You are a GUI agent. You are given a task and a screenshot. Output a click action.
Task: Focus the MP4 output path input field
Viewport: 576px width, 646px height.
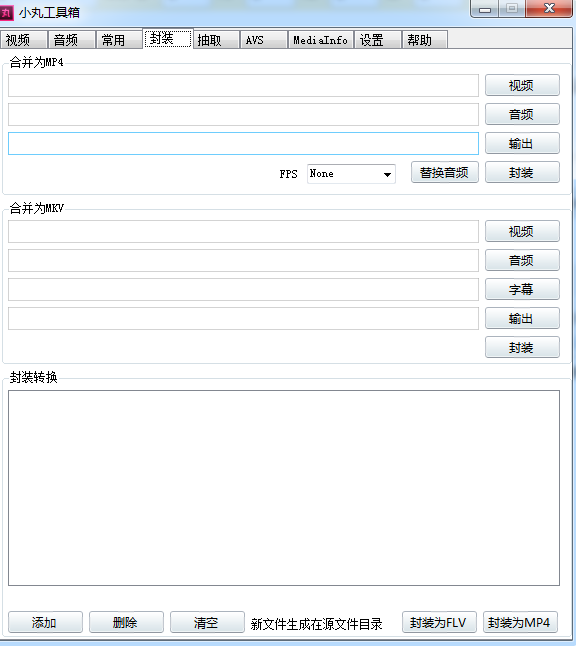pos(243,143)
